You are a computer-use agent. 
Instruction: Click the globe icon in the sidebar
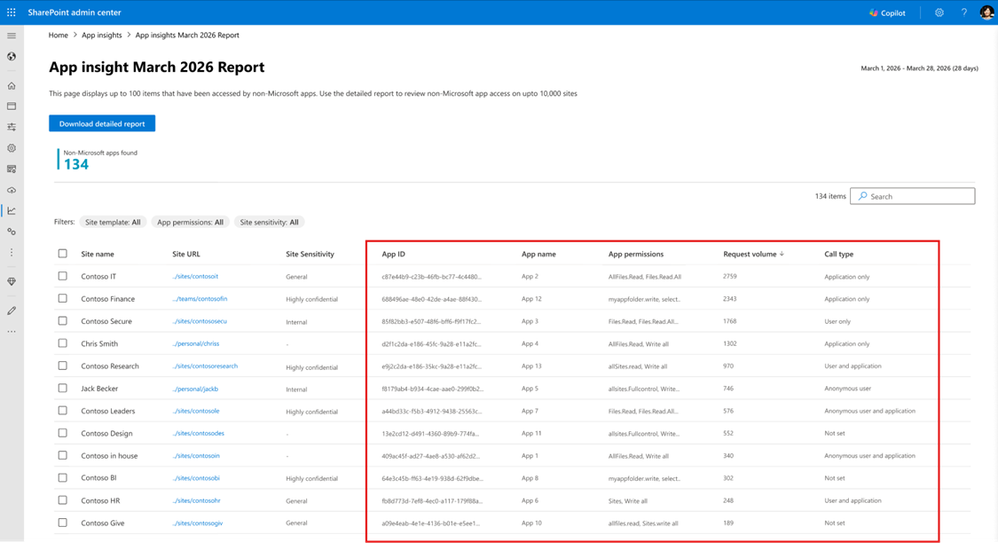click(11, 57)
